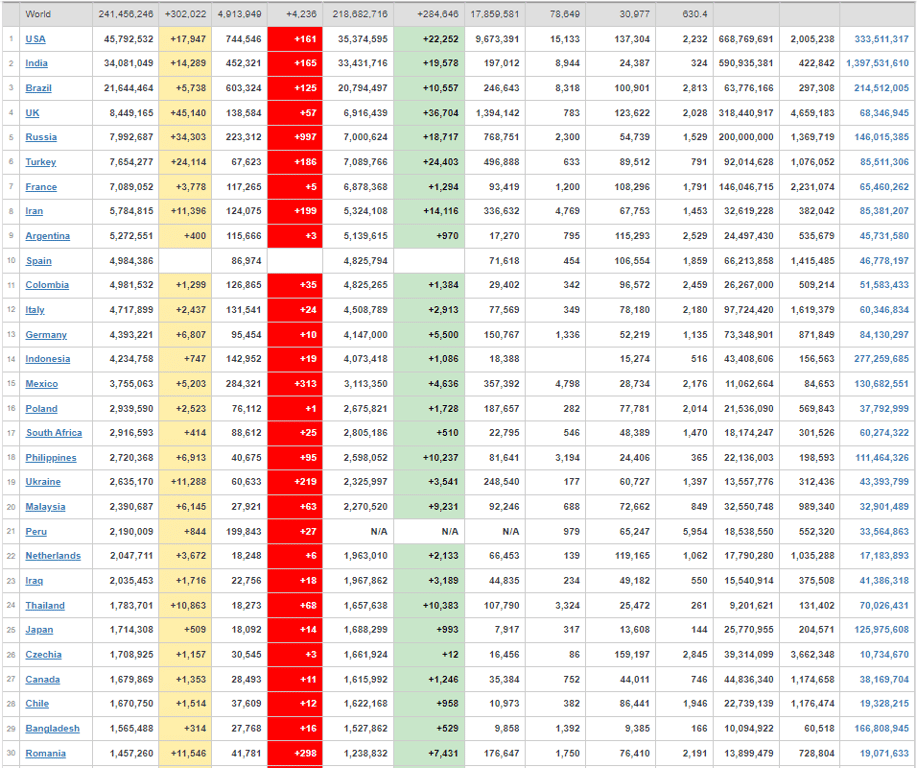The image size is (917, 768).
Task: Select Thailand new cases cell +10,863
Action: coord(185,606)
